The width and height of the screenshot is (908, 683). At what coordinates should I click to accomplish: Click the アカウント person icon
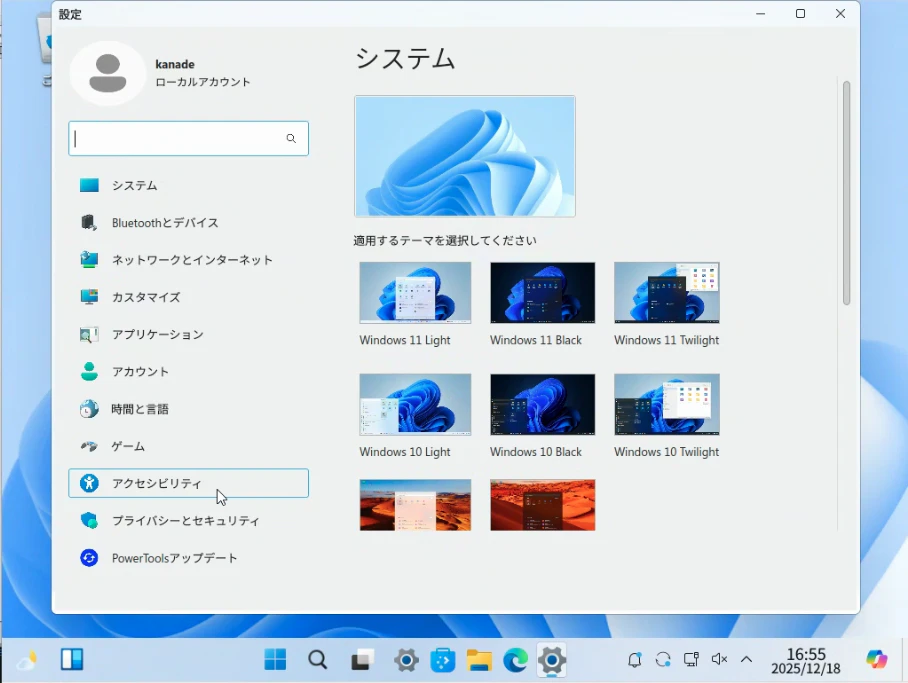click(89, 371)
